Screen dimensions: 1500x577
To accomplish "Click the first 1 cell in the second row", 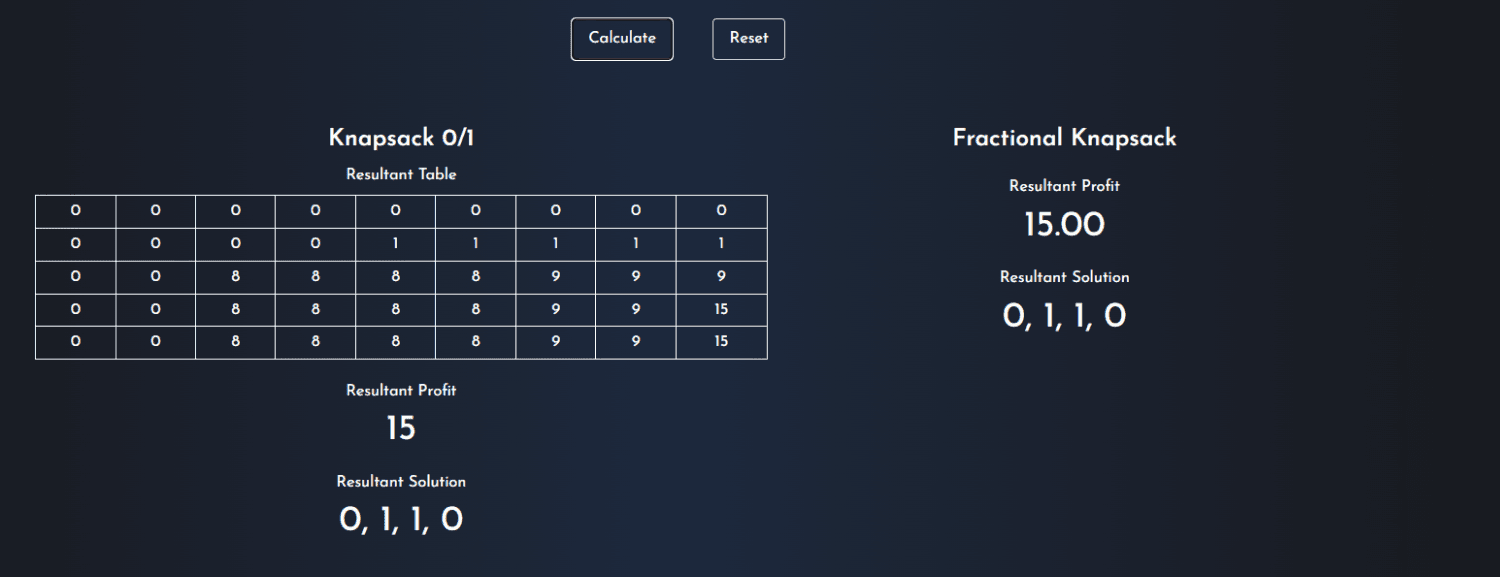I will [396, 244].
